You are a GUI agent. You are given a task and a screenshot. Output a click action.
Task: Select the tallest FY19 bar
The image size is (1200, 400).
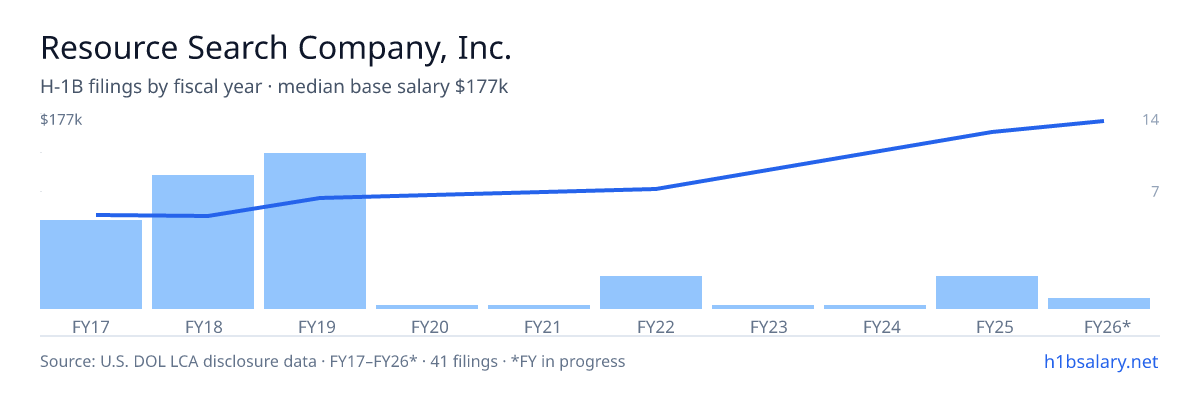[315, 231]
